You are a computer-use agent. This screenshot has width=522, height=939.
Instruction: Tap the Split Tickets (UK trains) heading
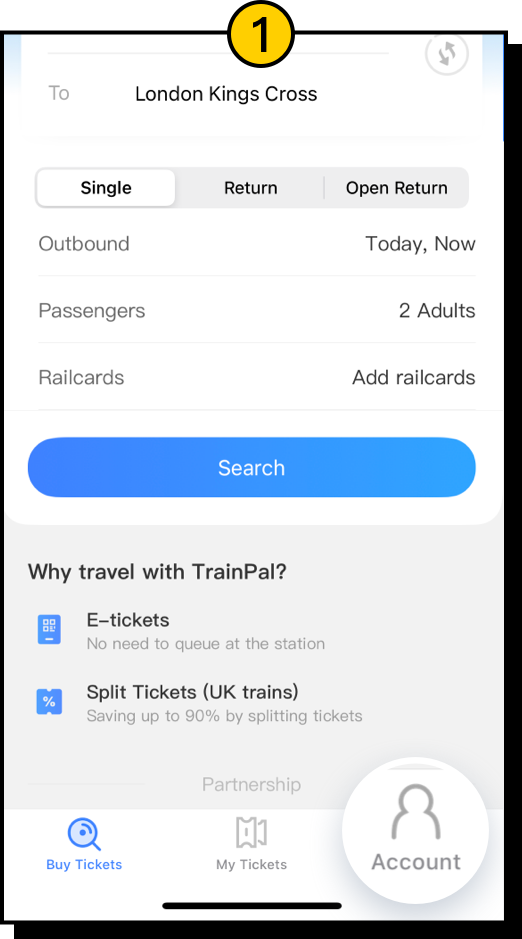pyautogui.click(x=193, y=692)
